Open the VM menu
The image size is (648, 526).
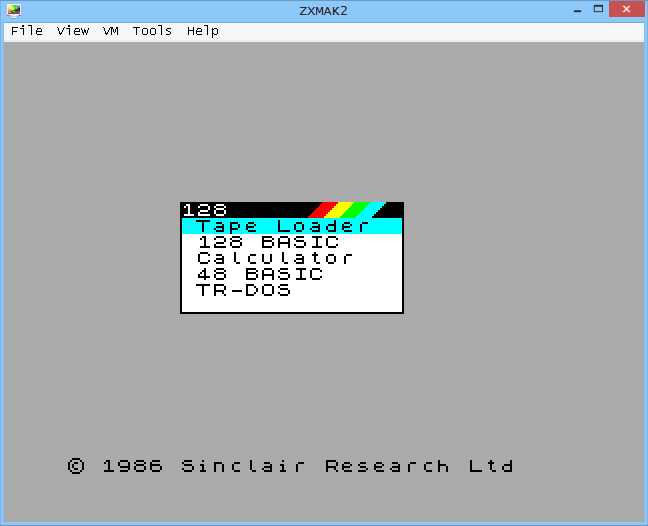coord(111,31)
